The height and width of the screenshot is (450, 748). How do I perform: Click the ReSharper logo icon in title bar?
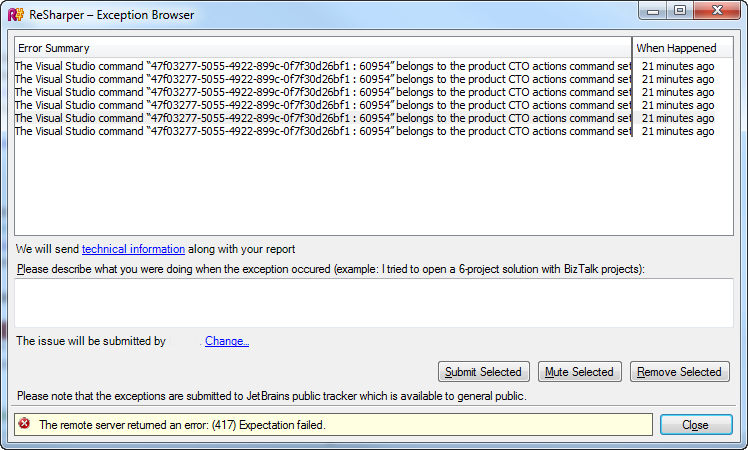(x=16, y=15)
